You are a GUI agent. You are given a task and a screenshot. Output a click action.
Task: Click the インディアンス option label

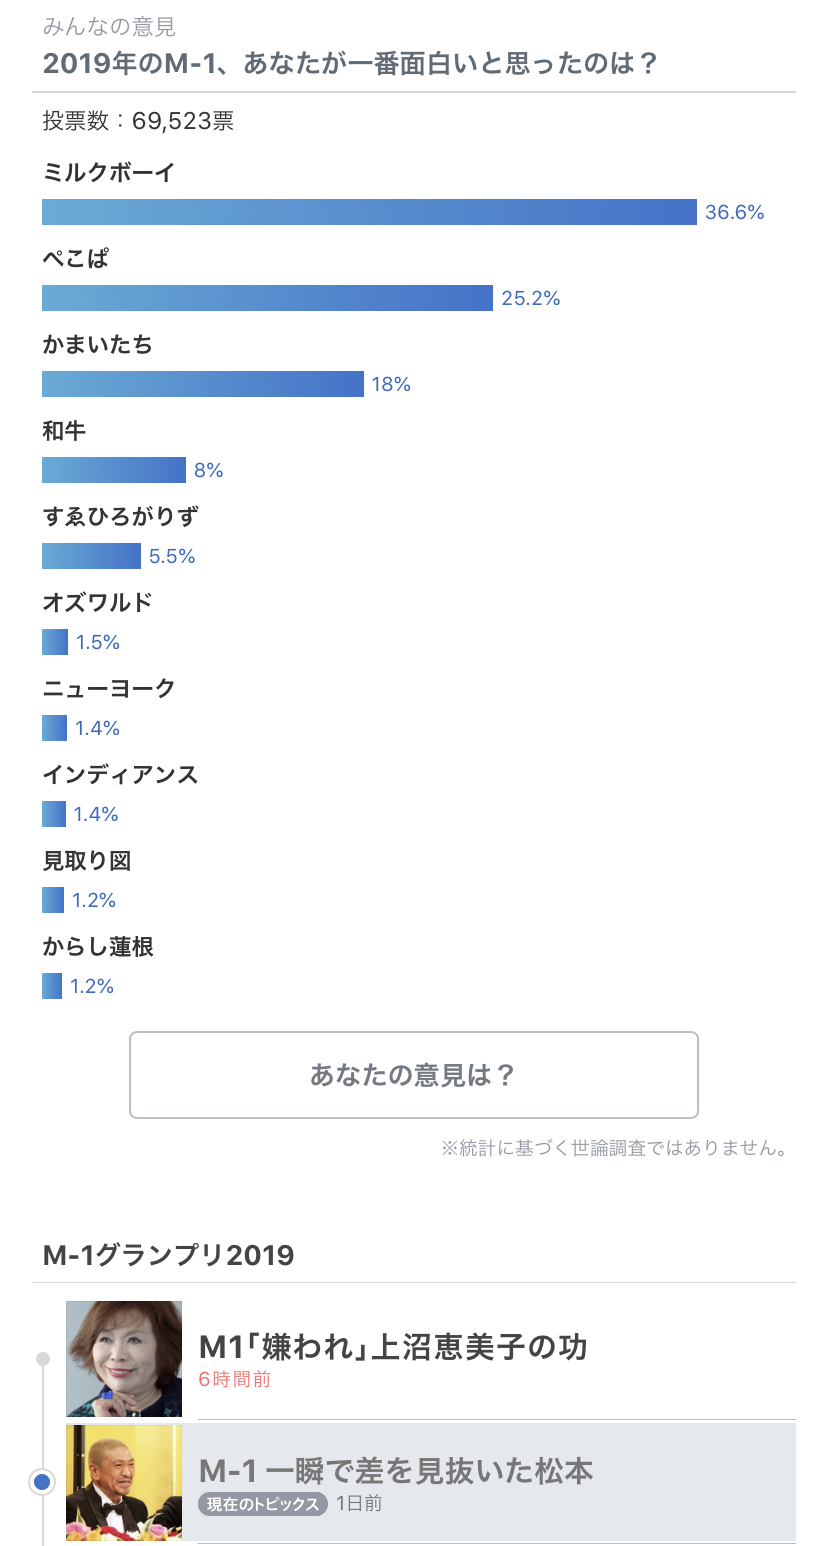[x=121, y=775]
